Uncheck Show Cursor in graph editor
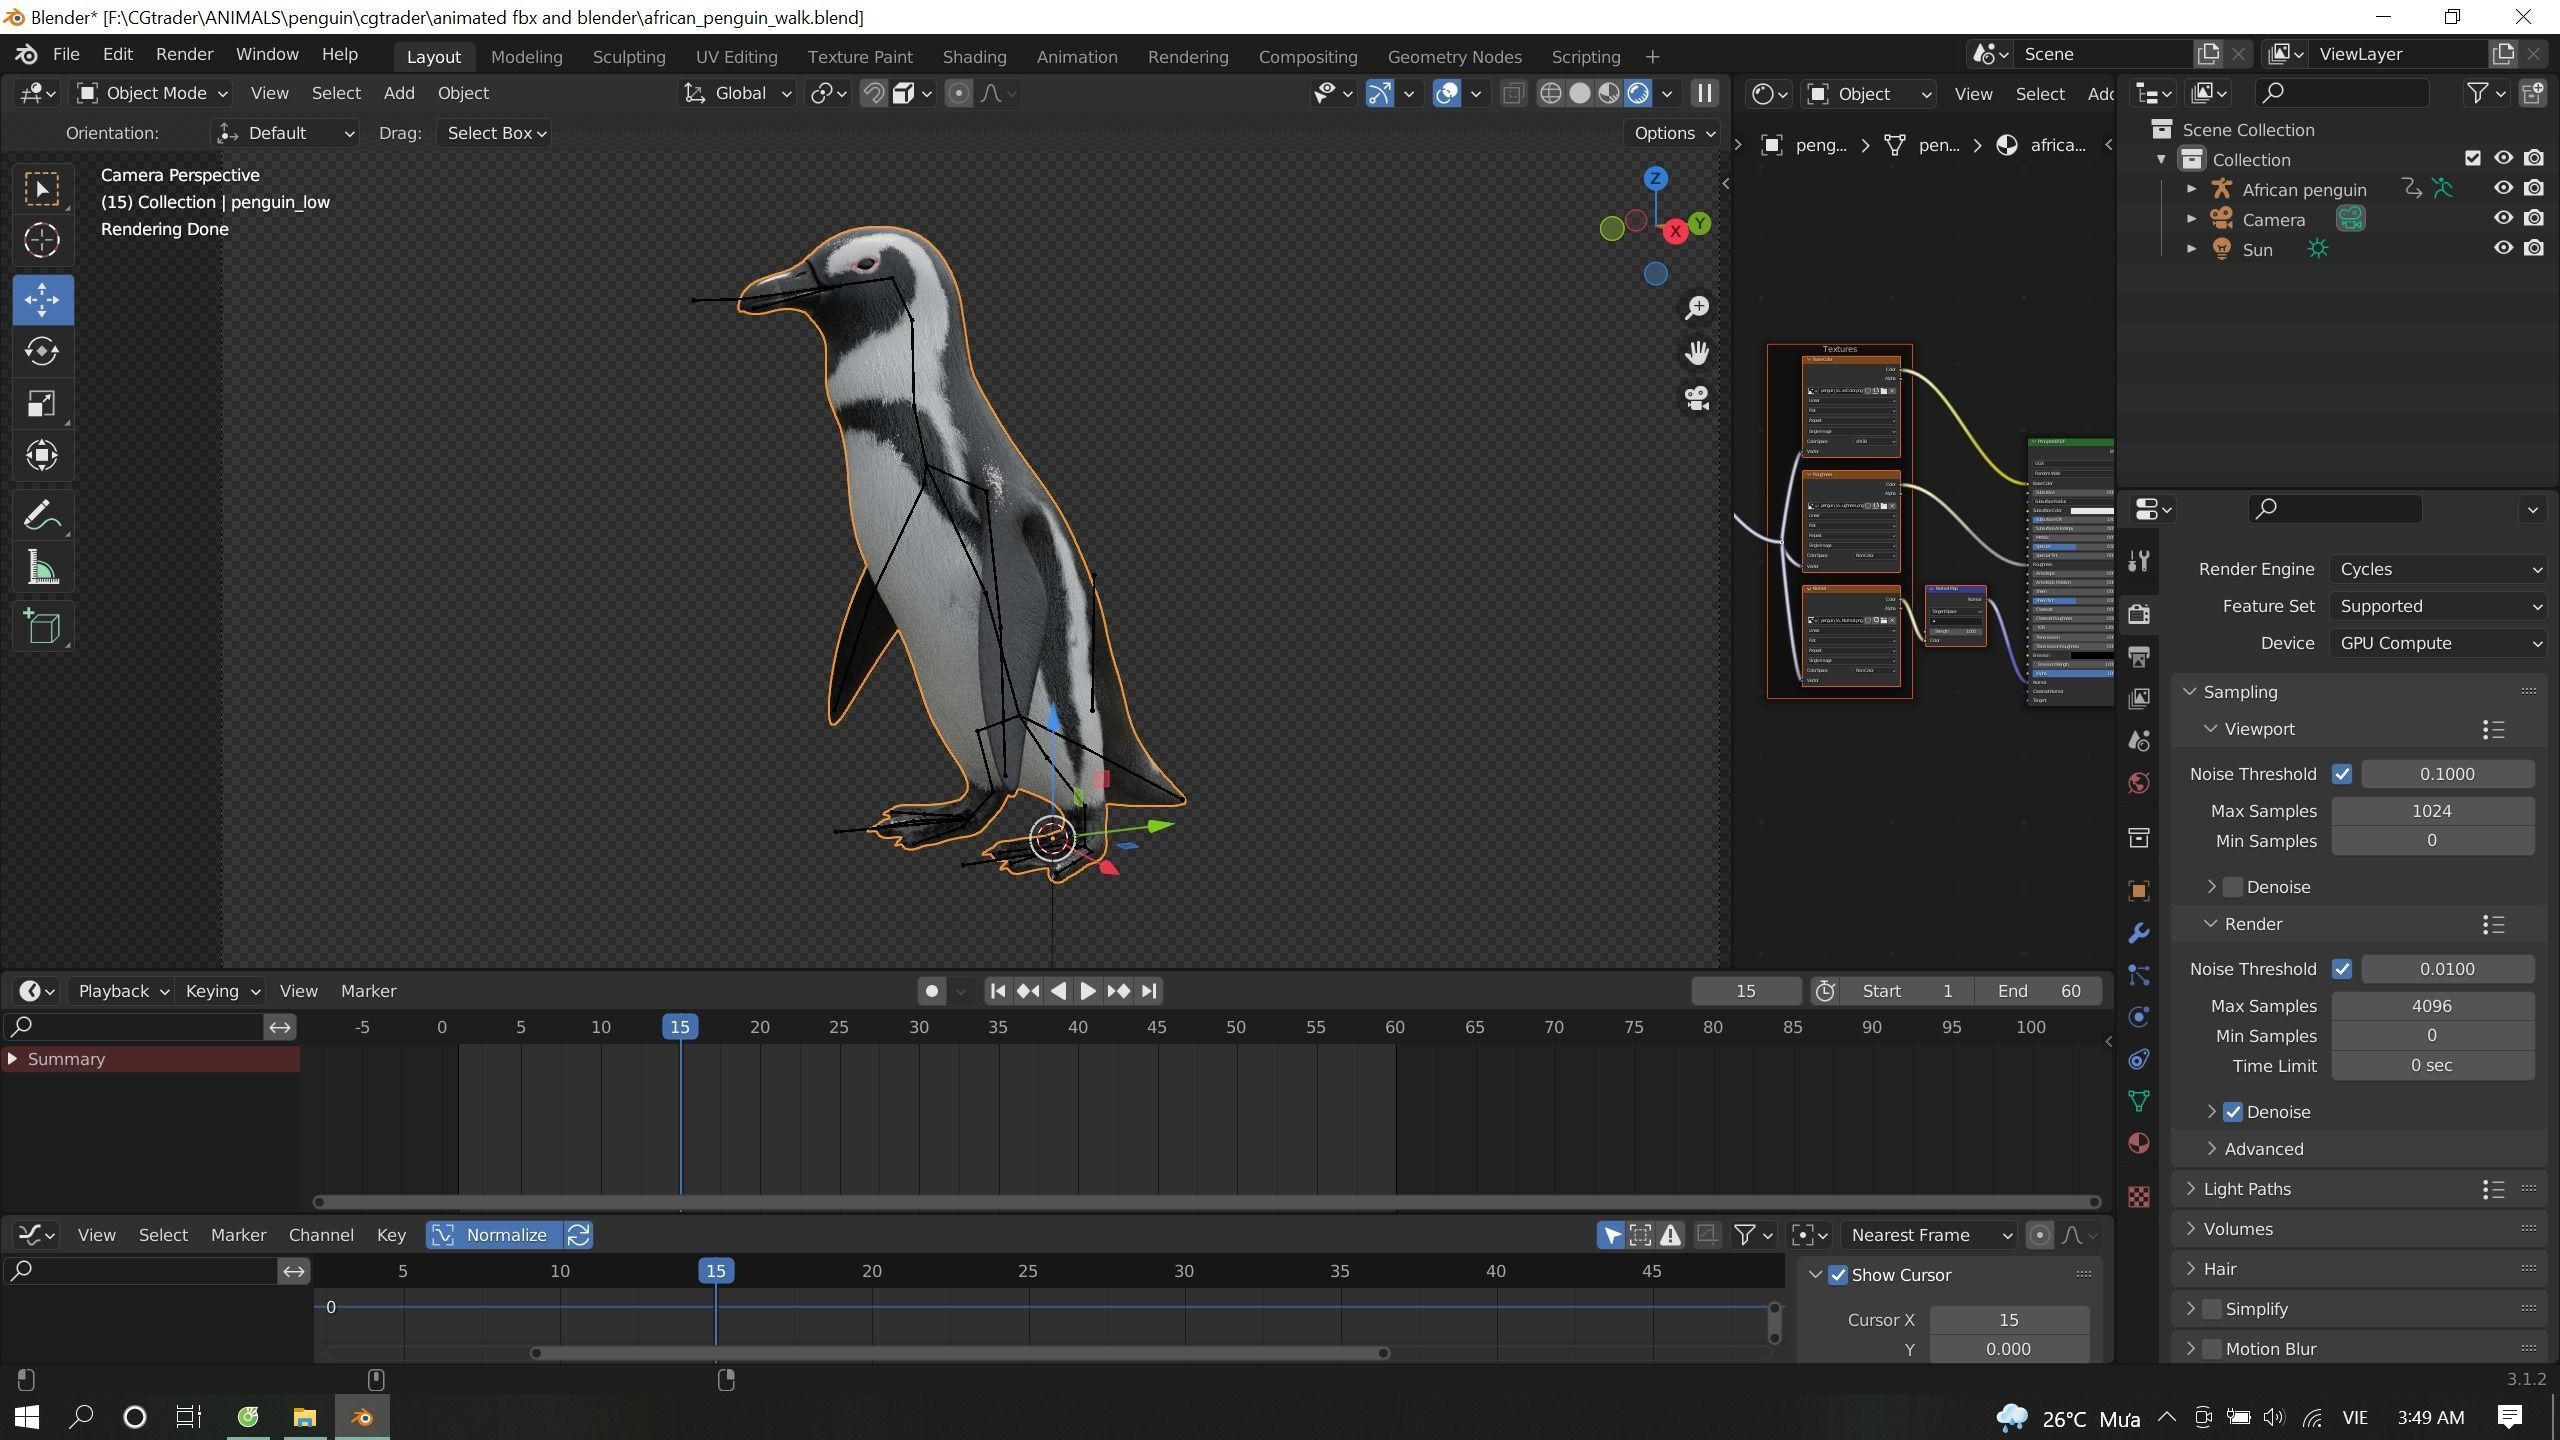Image resolution: width=2560 pixels, height=1440 pixels. click(x=1838, y=1275)
